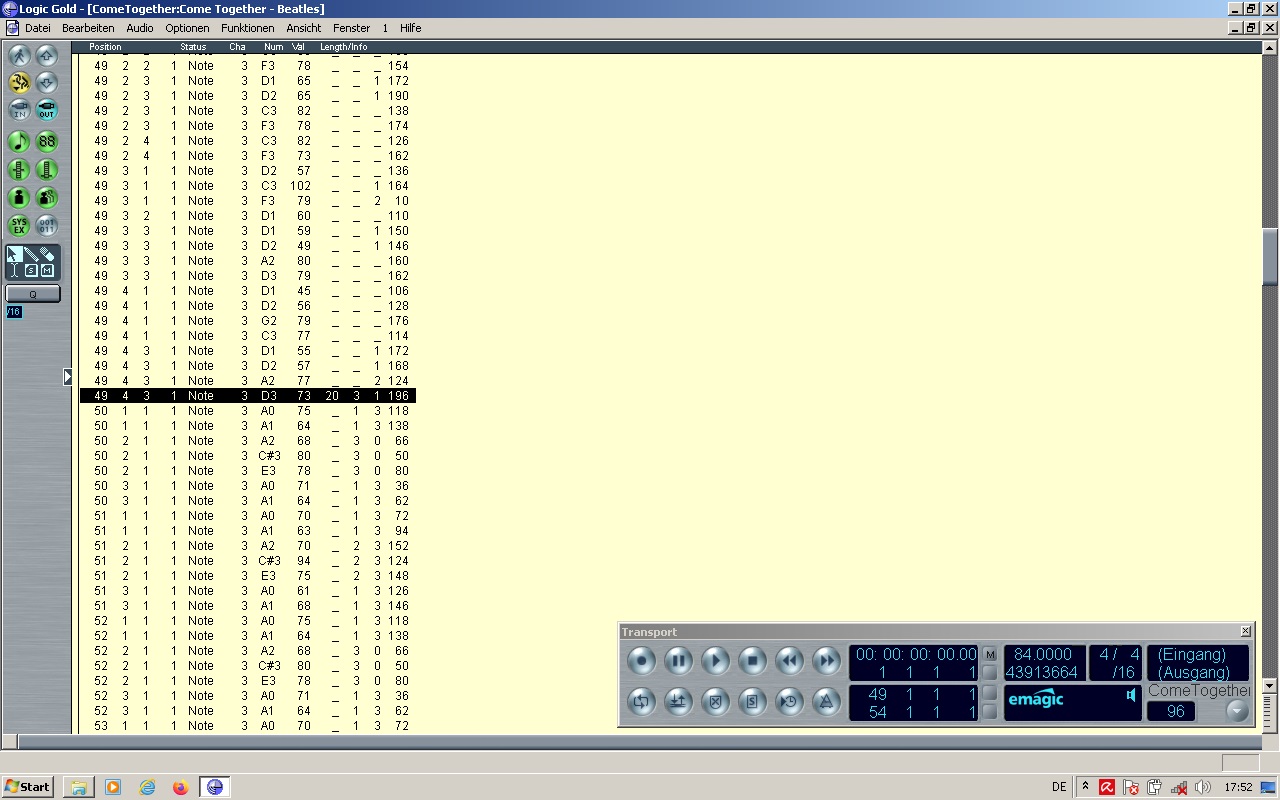
Task: Open the /16 quantize value field
Action: pyautogui.click(x=14, y=312)
